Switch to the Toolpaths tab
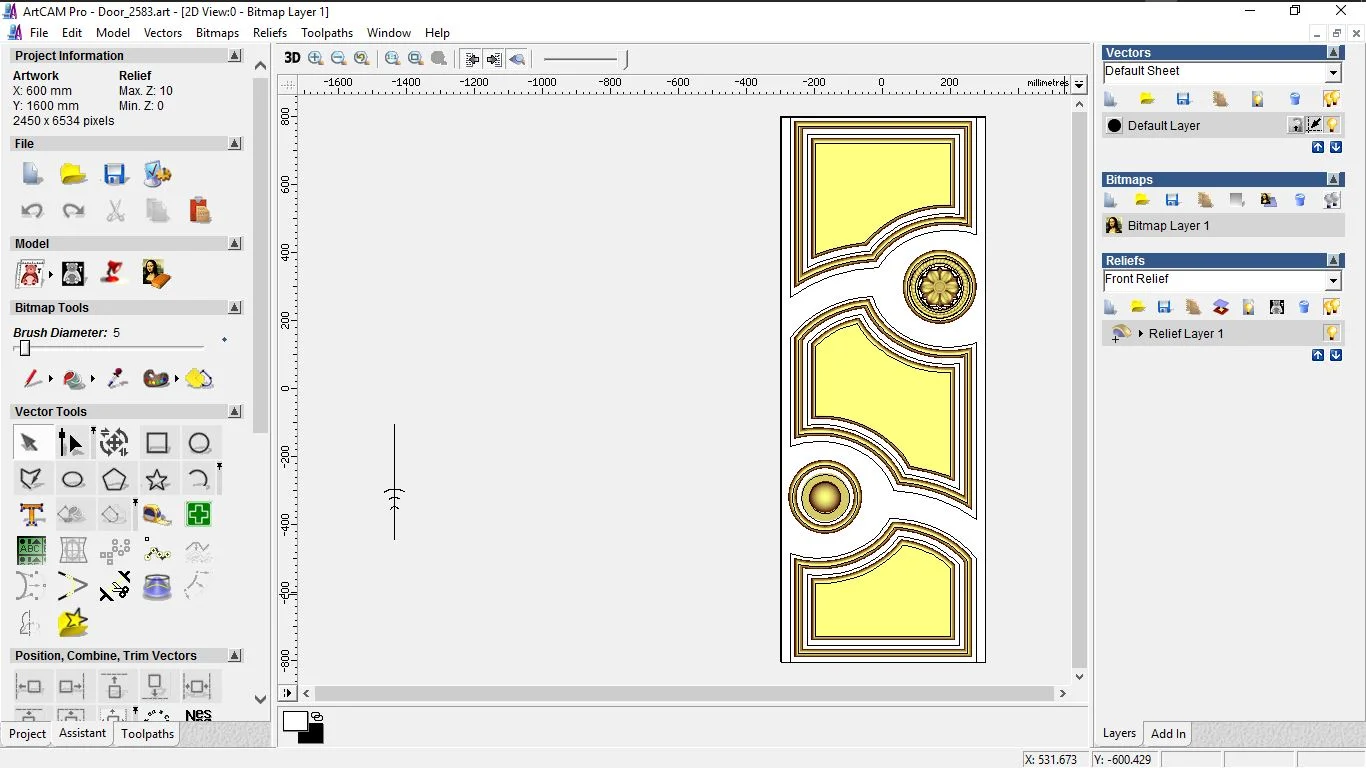Viewport: 1366px width, 768px height. pyautogui.click(x=147, y=734)
